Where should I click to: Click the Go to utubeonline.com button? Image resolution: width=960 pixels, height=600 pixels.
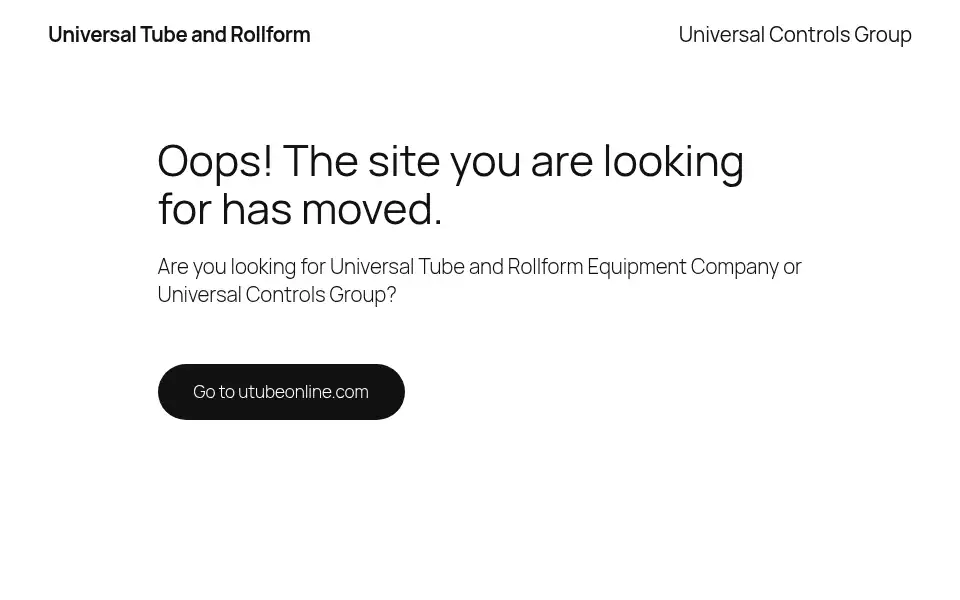(x=281, y=392)
